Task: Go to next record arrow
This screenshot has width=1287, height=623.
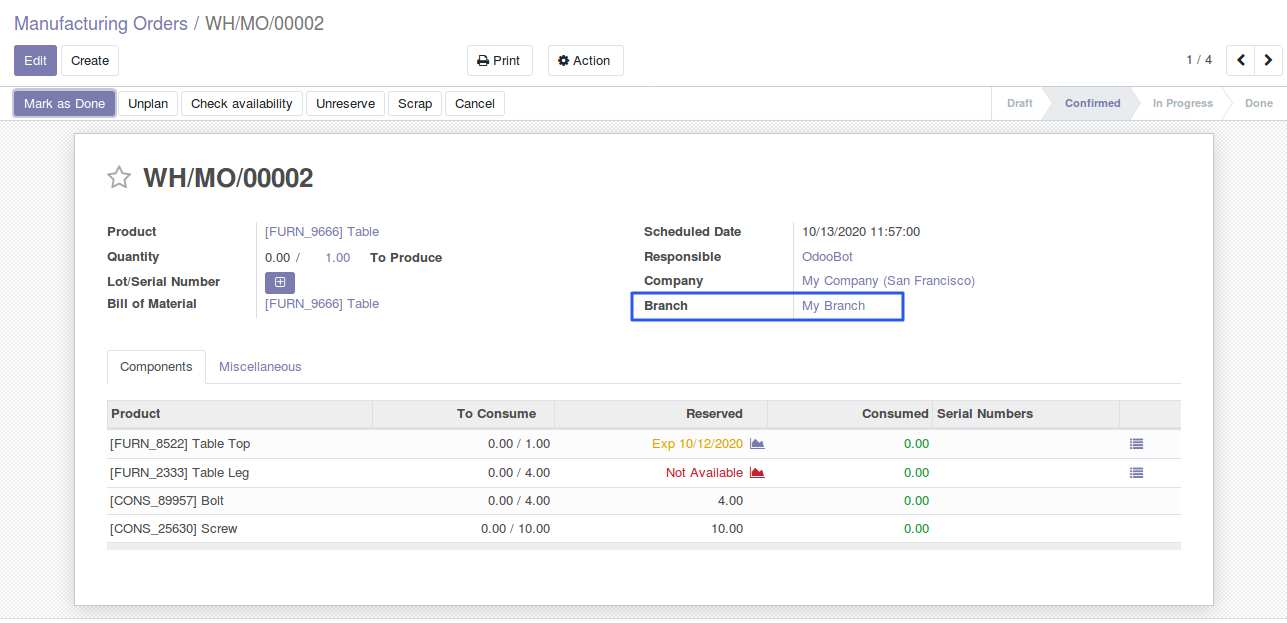Action: pos(1268,61)
